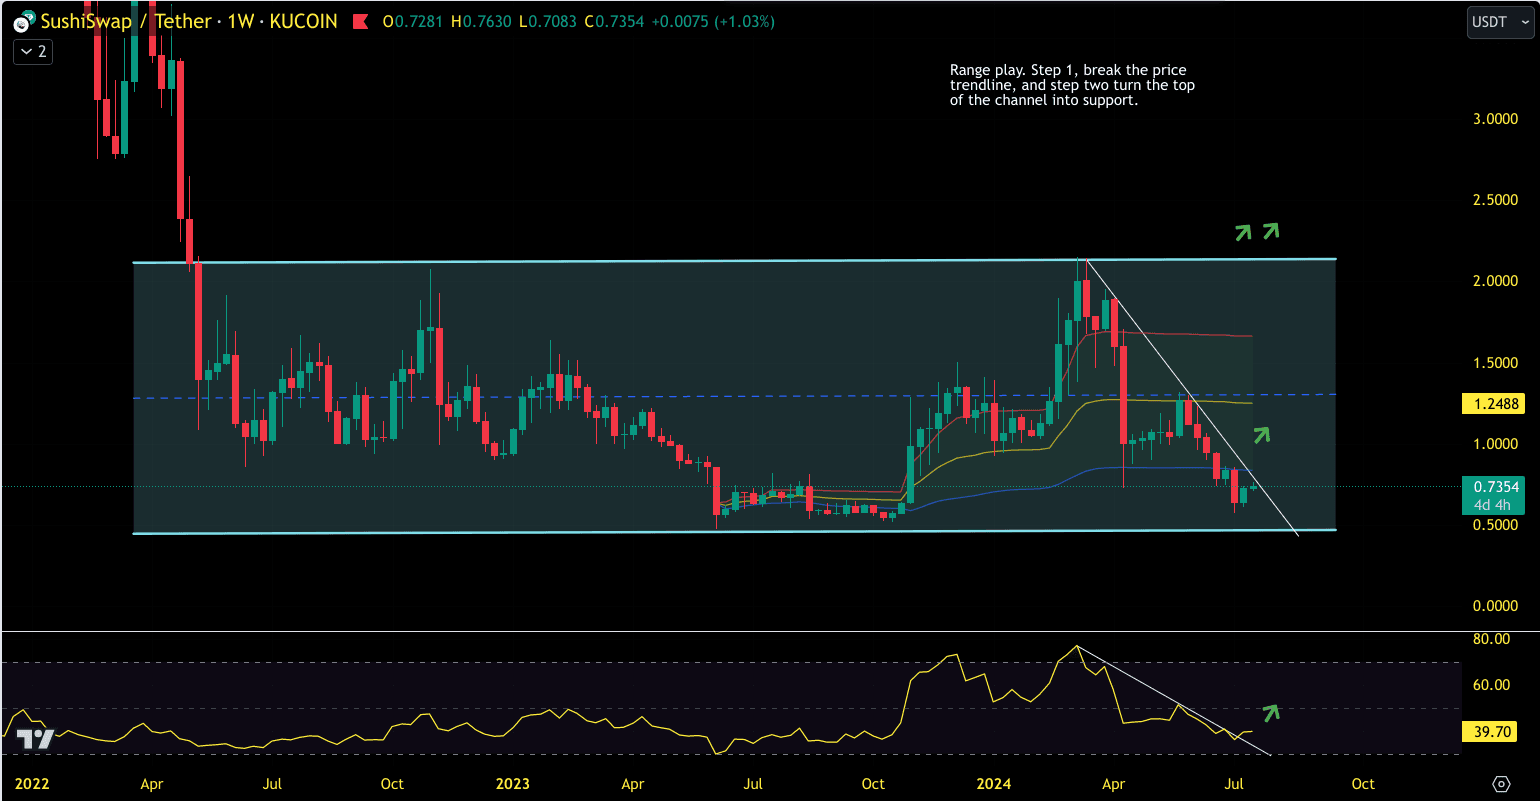Image resolution: width=1540 pixels, height=801 pixels.
Task: Open chart settings gear icon at bottom right
Action: coord(1501,784)
